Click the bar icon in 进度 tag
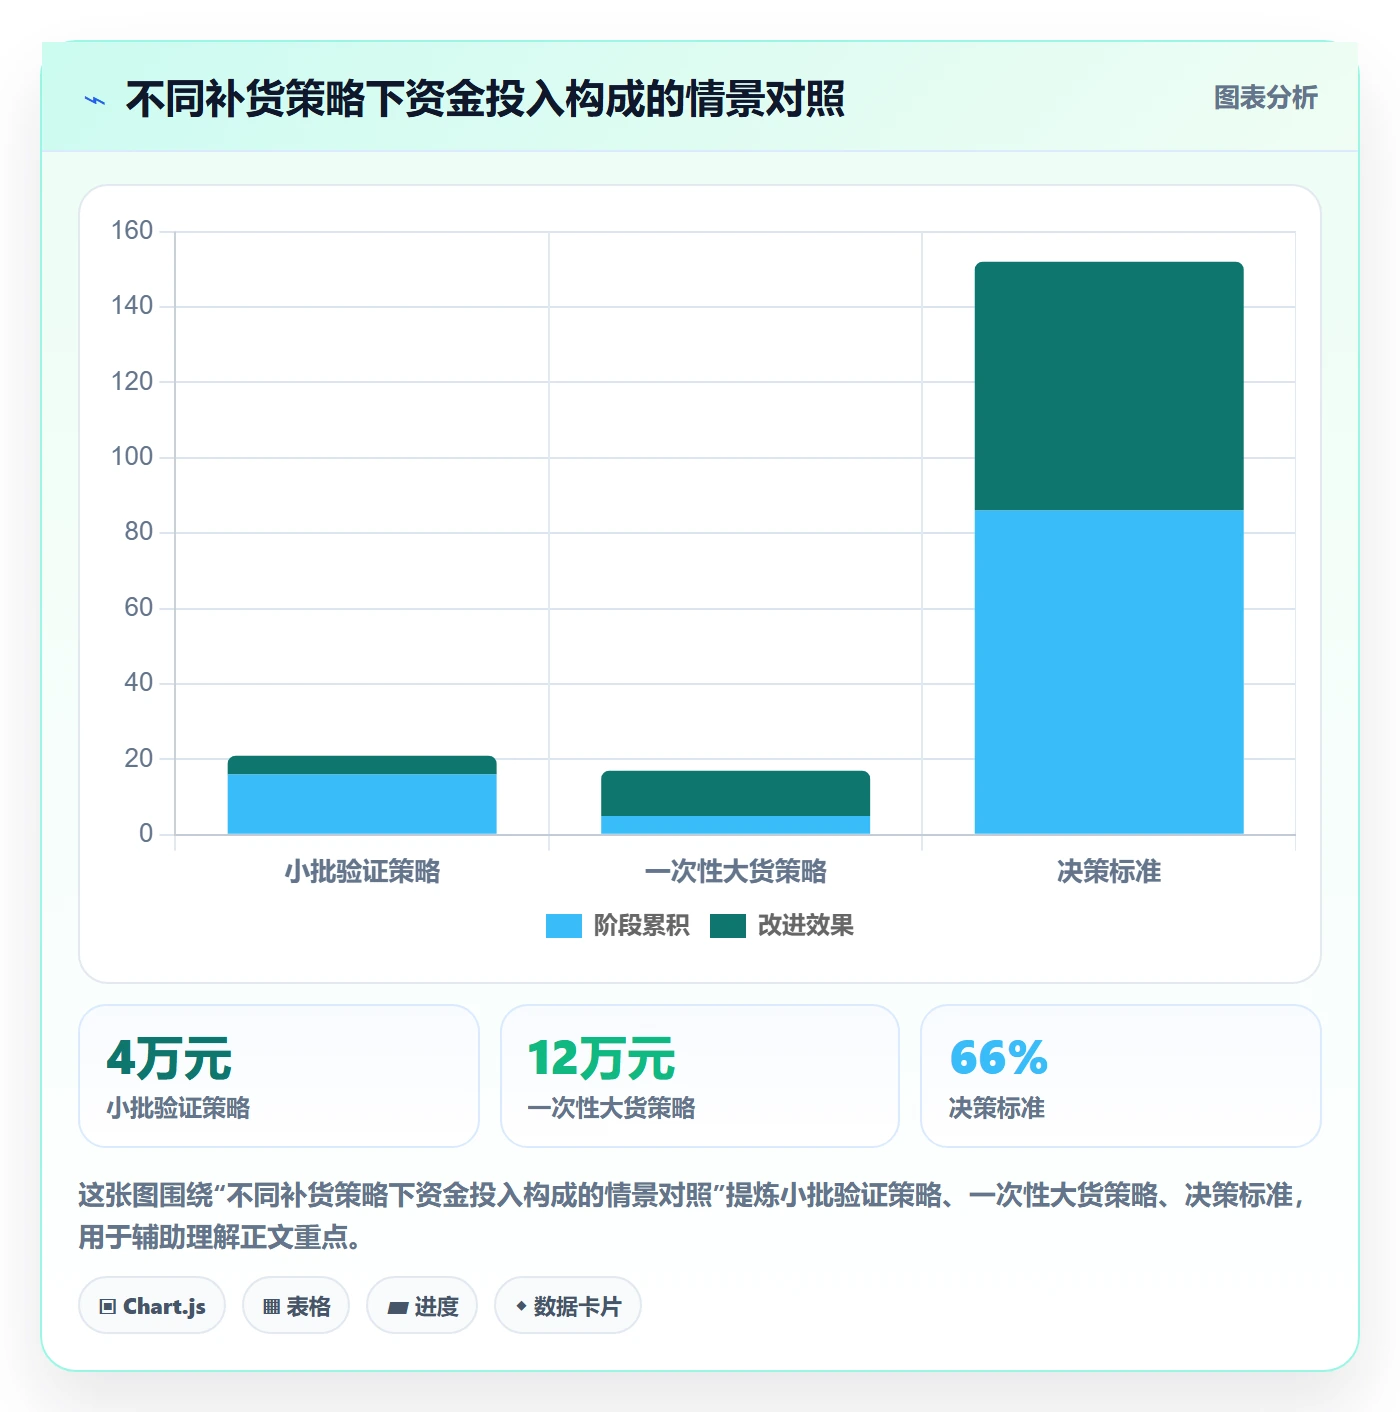Image resolution: width=1400 pixels, height=1412 pixels. click(398, 1306)
